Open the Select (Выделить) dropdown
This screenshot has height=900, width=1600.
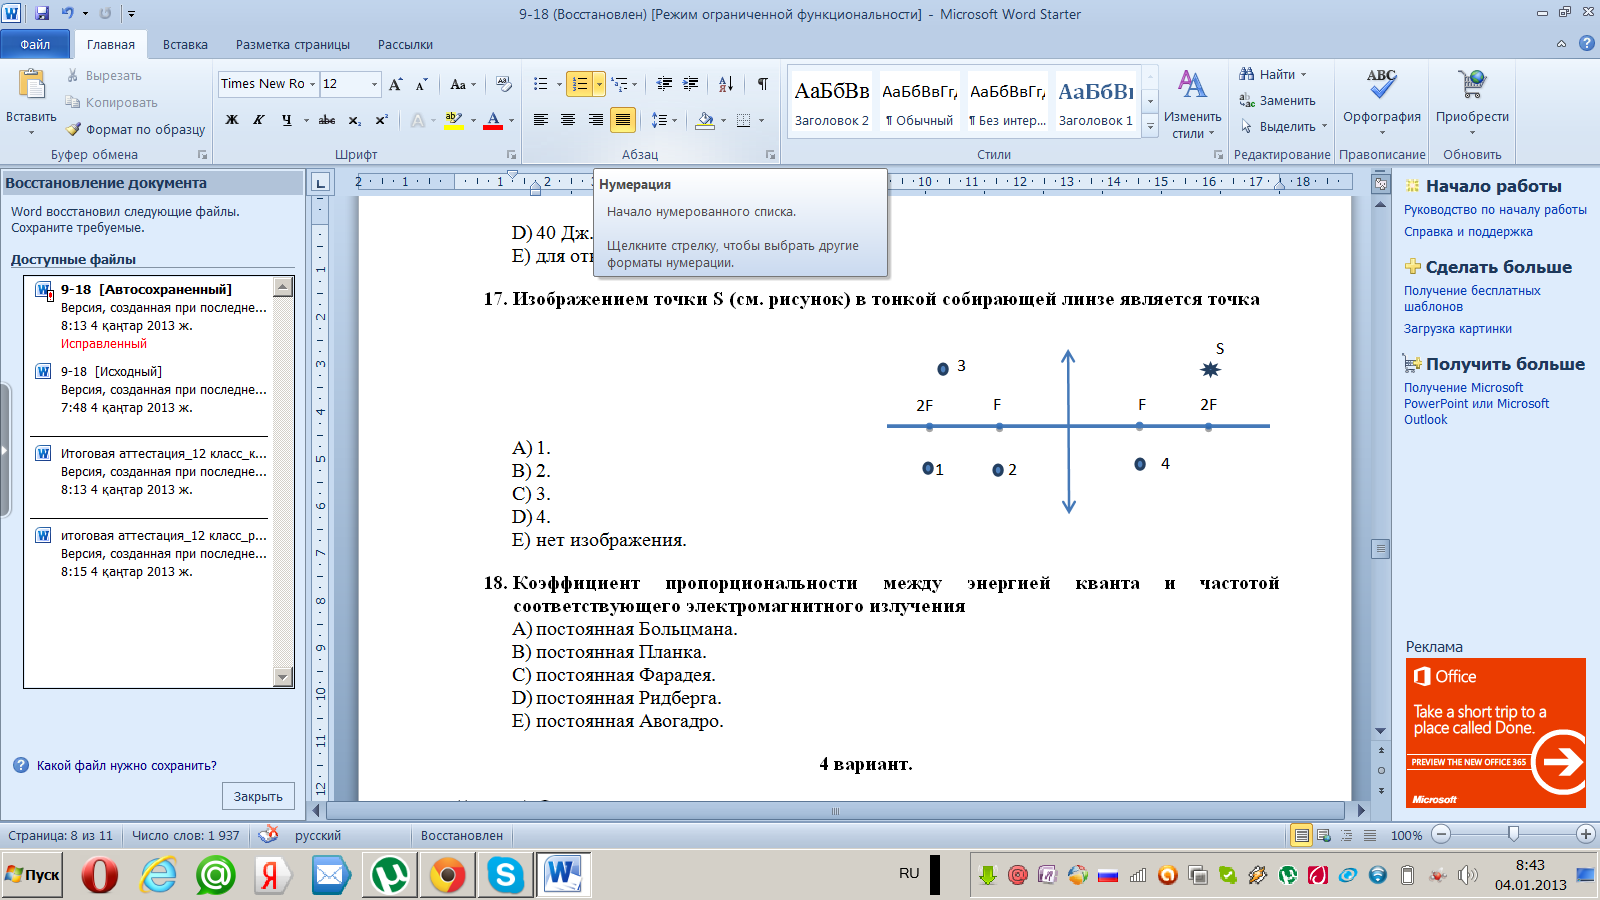pos(1284,126)
